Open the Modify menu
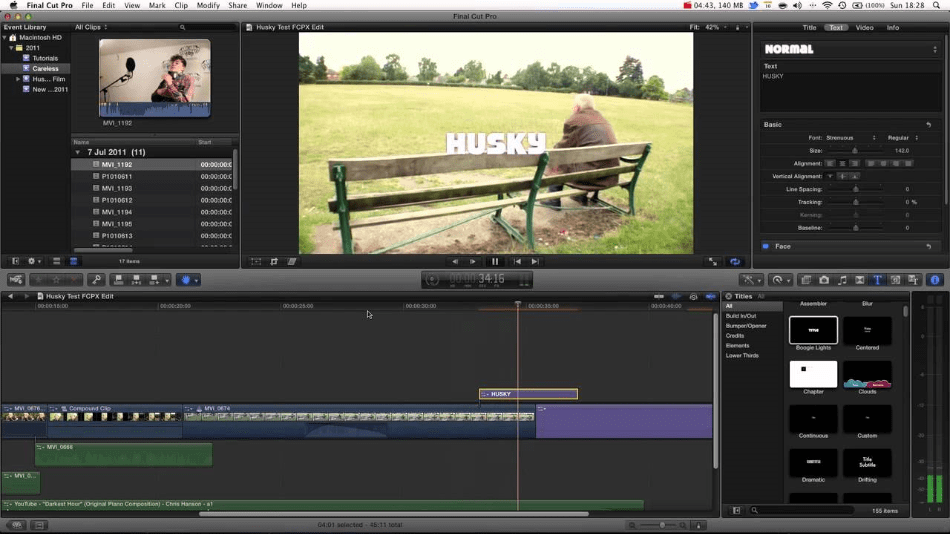Screen dimensions: 950x534 tap(208, 5)
